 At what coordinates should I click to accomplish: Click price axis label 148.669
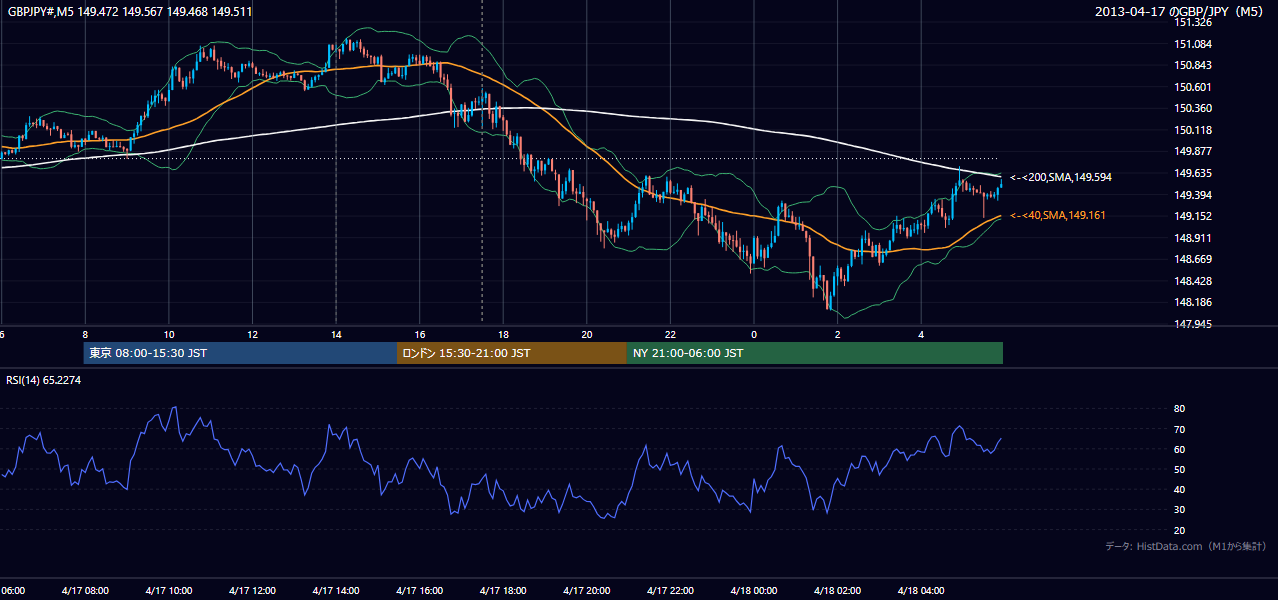pyautogui.click(x=1193, y=259)
